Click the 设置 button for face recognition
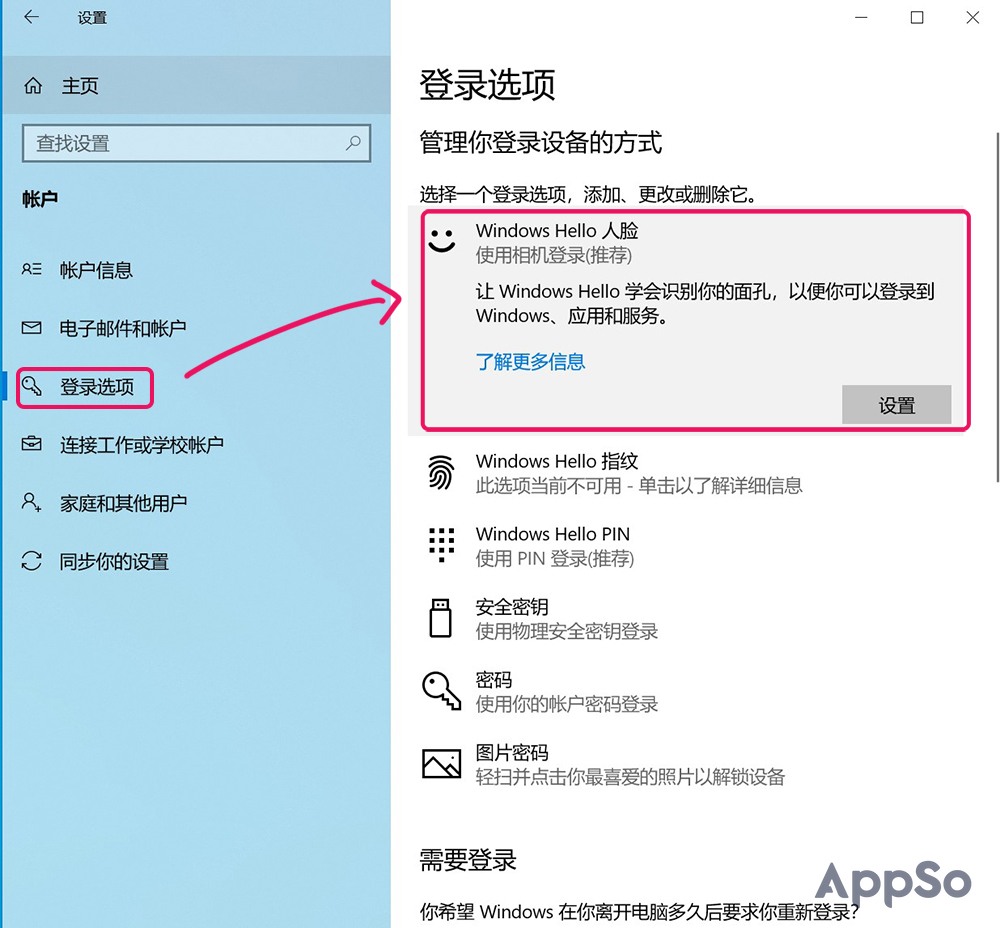Image resolution: width=1000 pixels, height=928 pixels. [897, 405]
